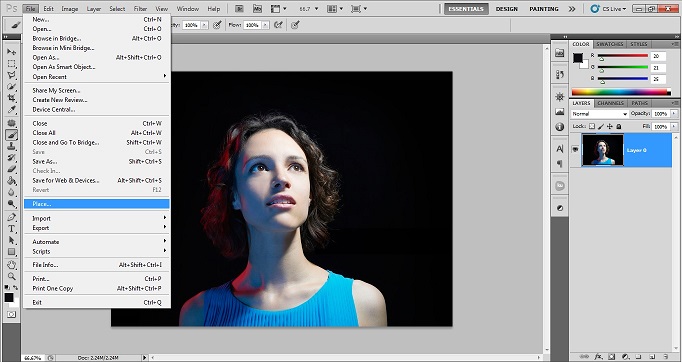
Task: Toggle Quick Mask mode at toolbox bottom
Action: (11, 314)
